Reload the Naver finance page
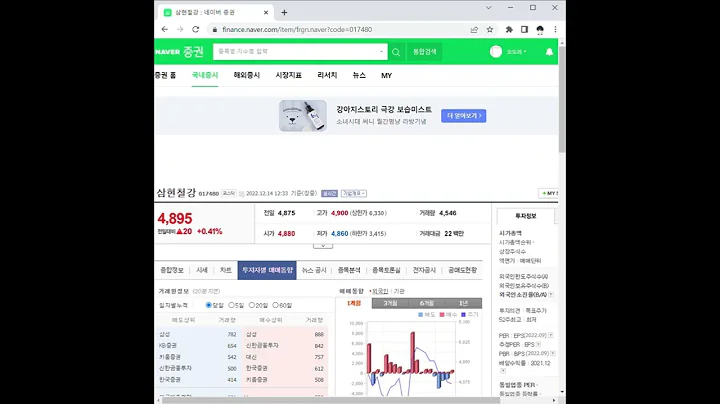 (196, 29)
